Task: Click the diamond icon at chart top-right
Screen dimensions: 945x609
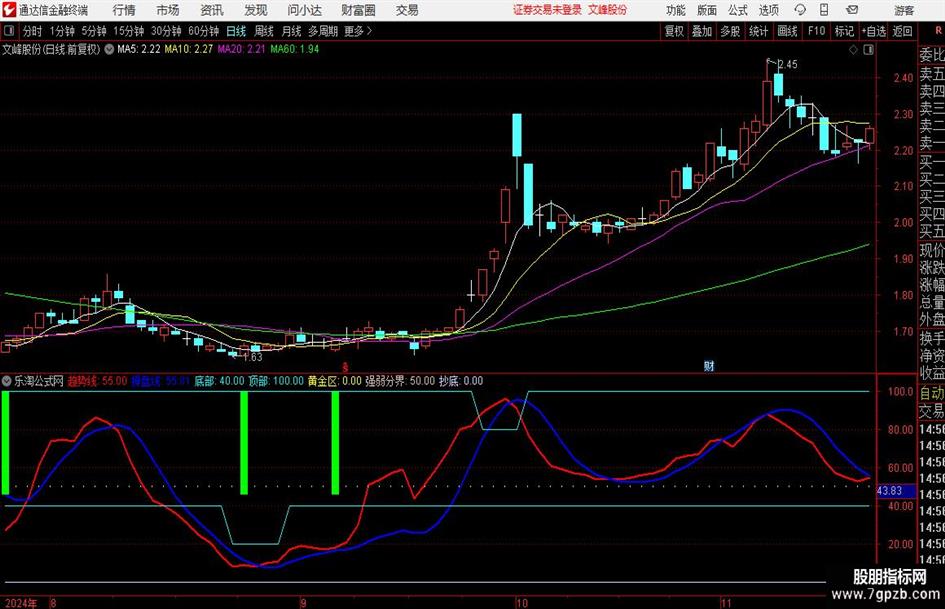Action: (x=853, y=50)
